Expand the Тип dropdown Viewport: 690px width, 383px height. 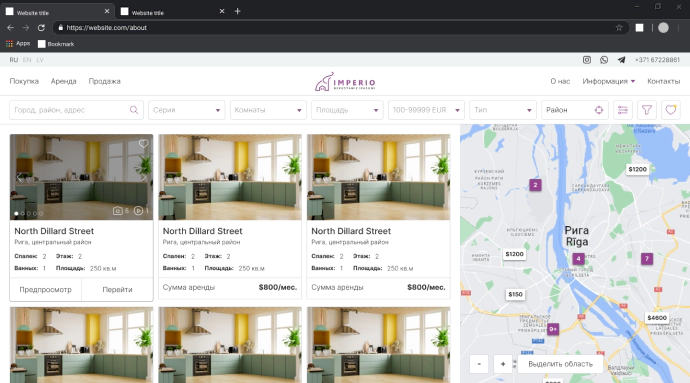pyautogui.click(x=503, y=110)
